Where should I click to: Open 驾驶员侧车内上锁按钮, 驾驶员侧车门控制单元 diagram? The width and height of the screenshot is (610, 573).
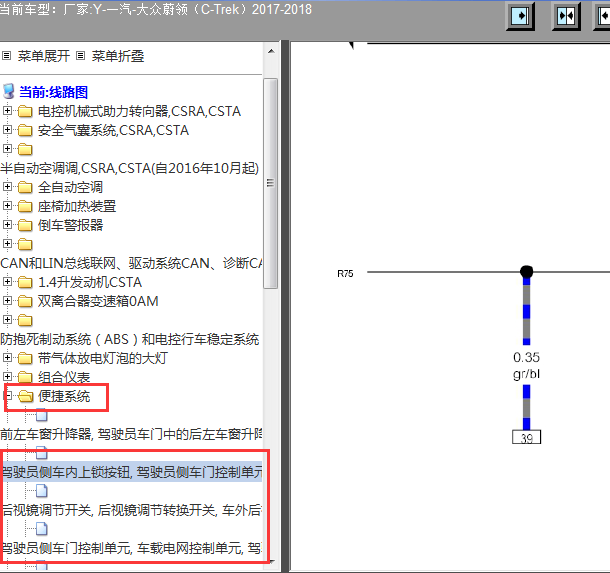click(x=131, y=472)
